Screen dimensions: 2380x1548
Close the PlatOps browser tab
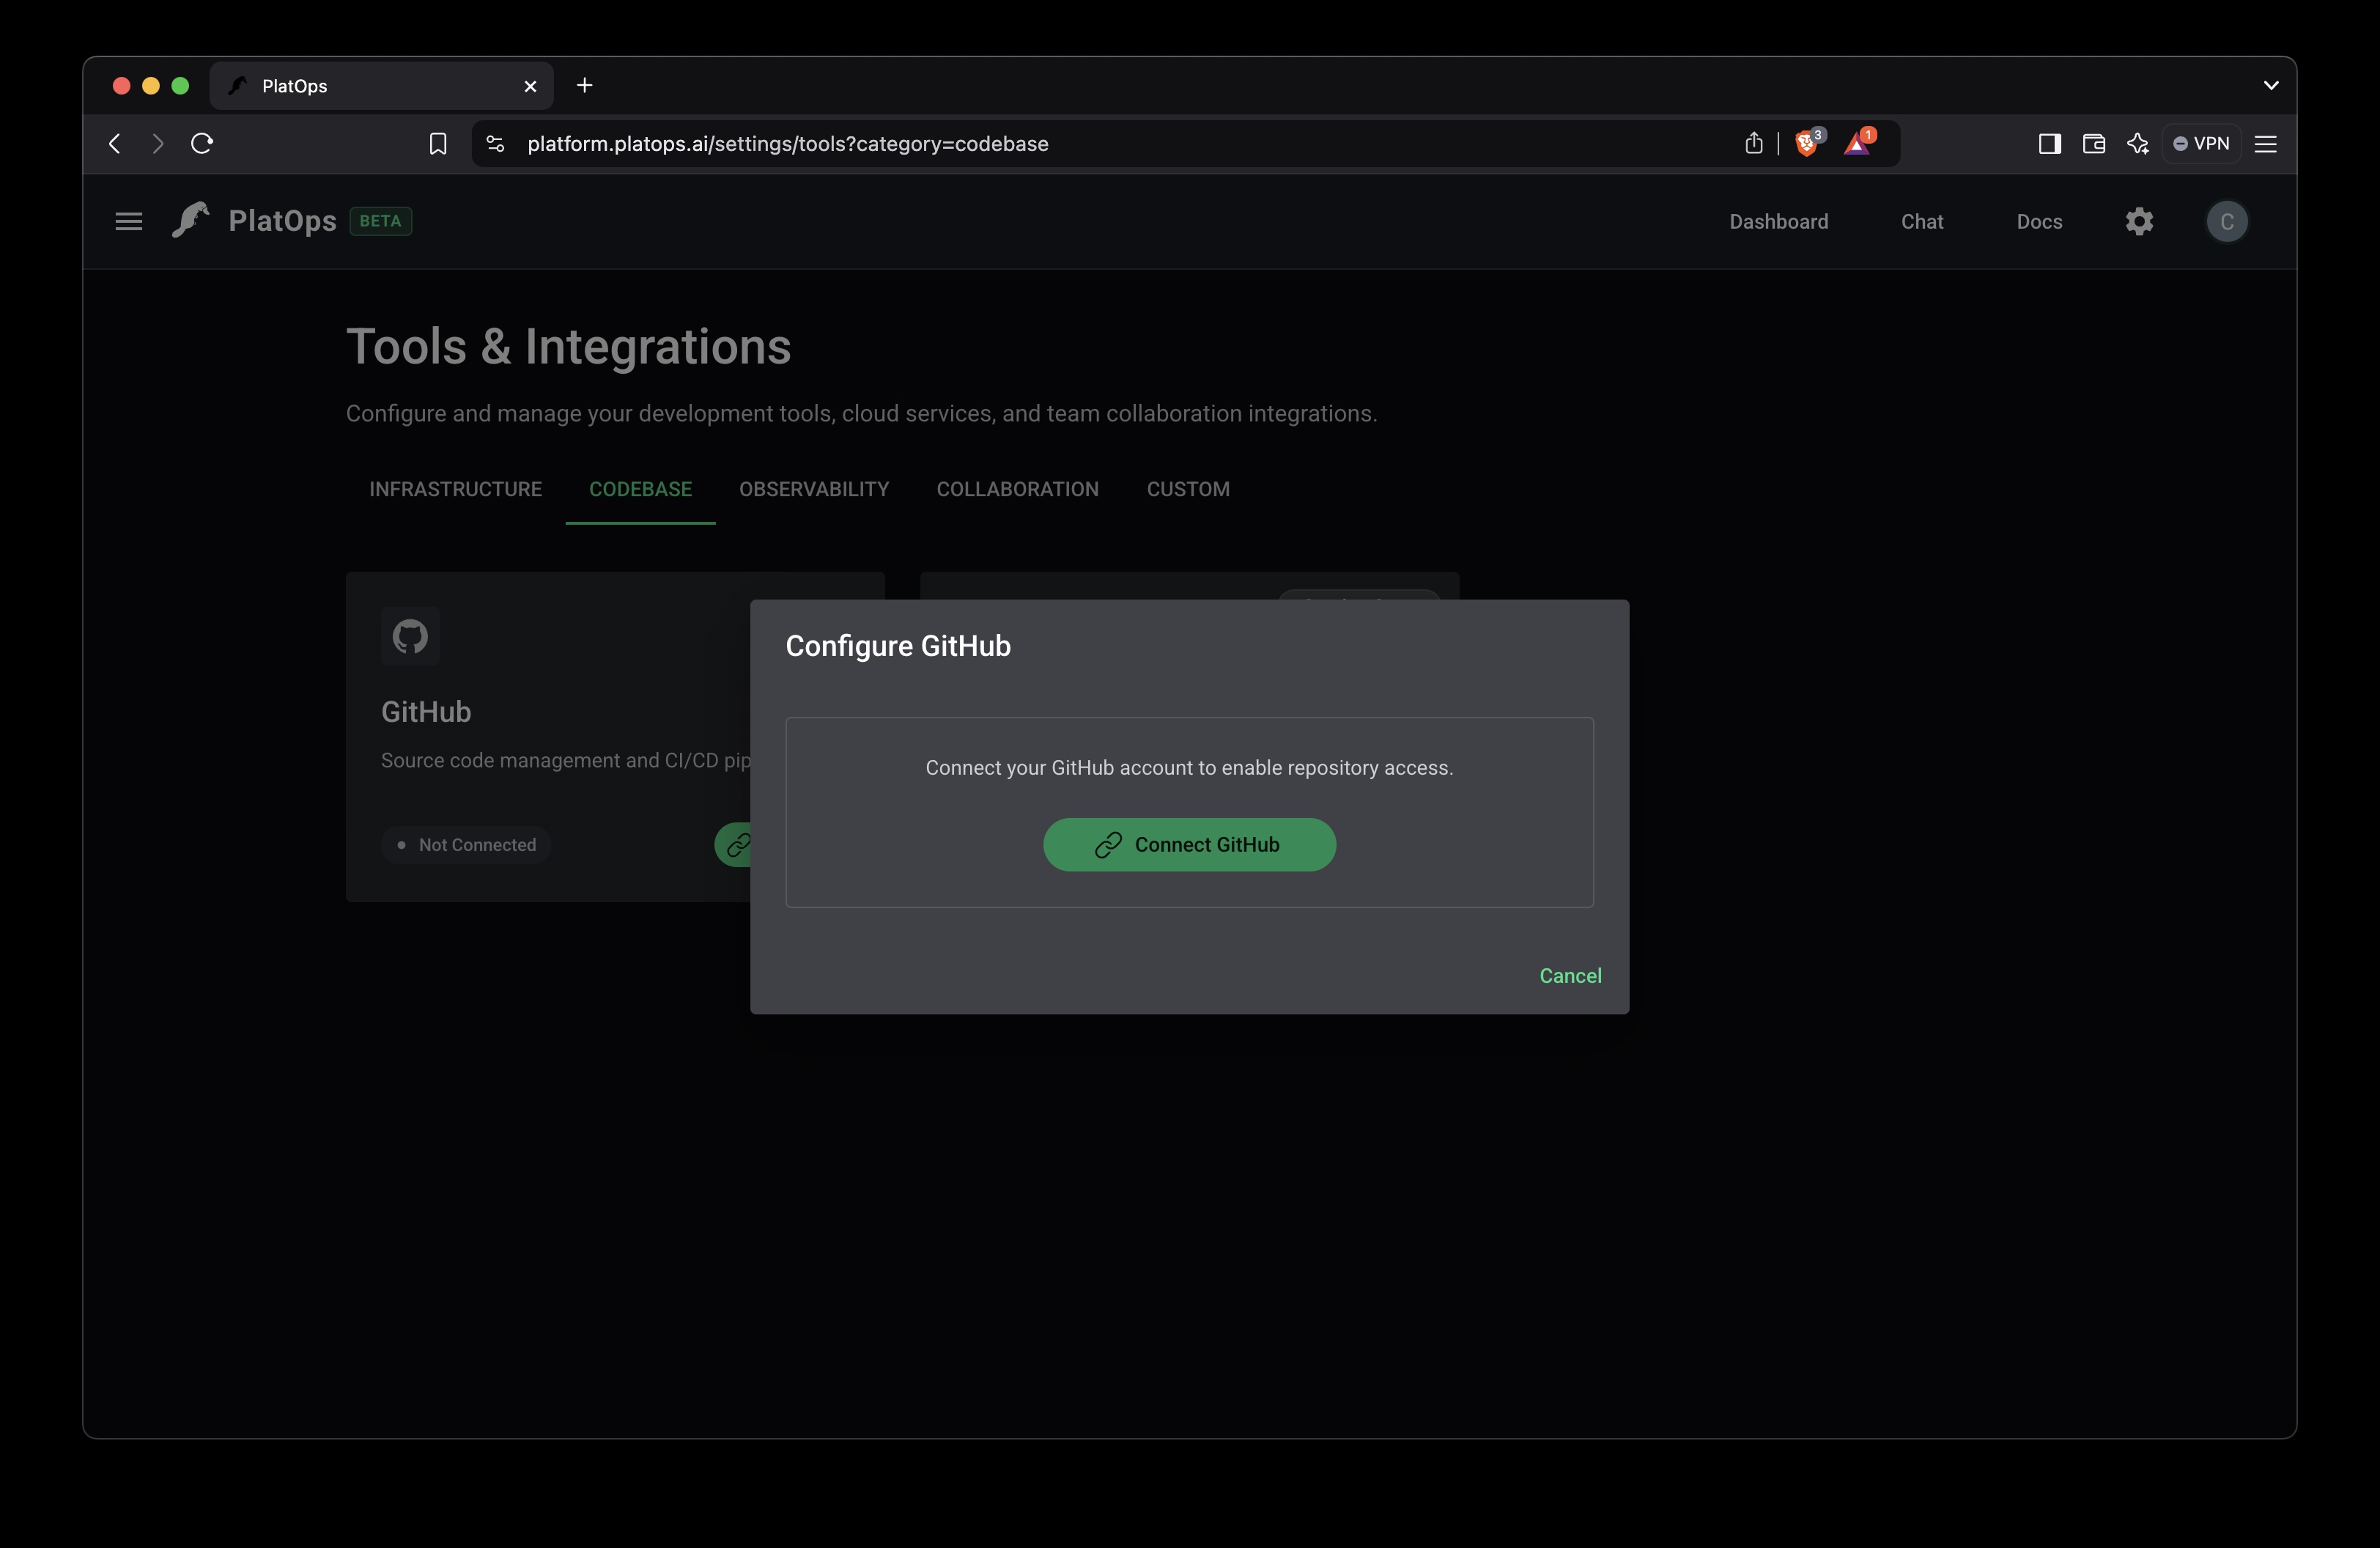coord(530,87)
